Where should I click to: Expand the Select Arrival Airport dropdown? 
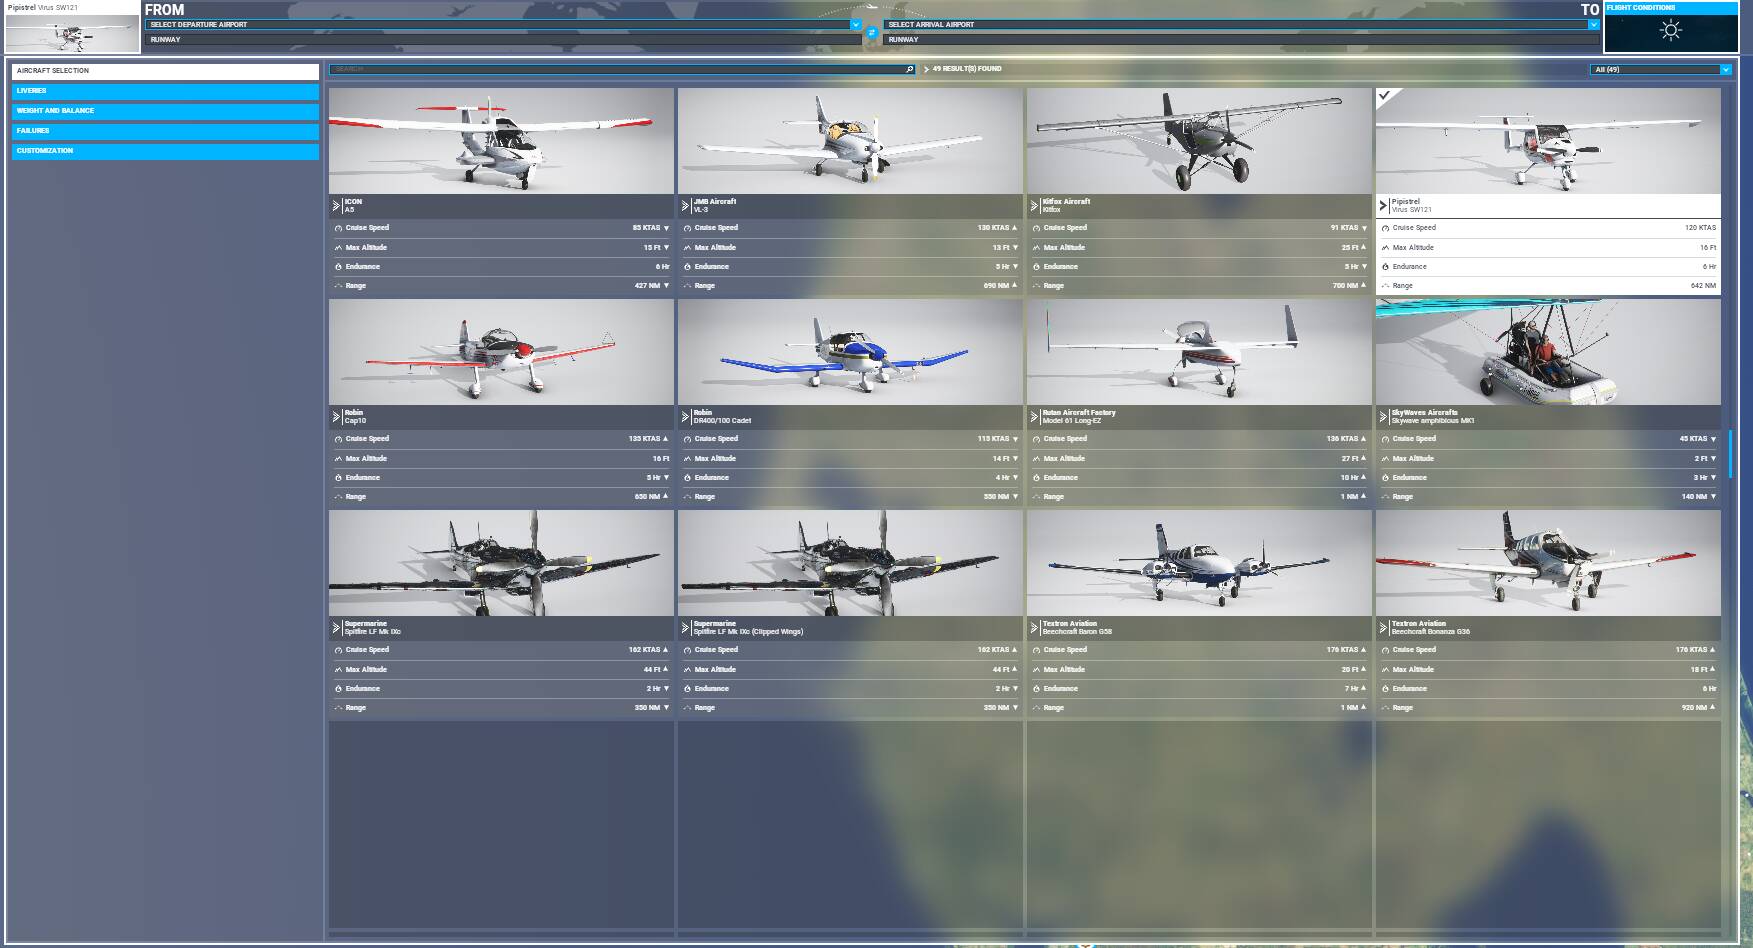coord(1593,24)
